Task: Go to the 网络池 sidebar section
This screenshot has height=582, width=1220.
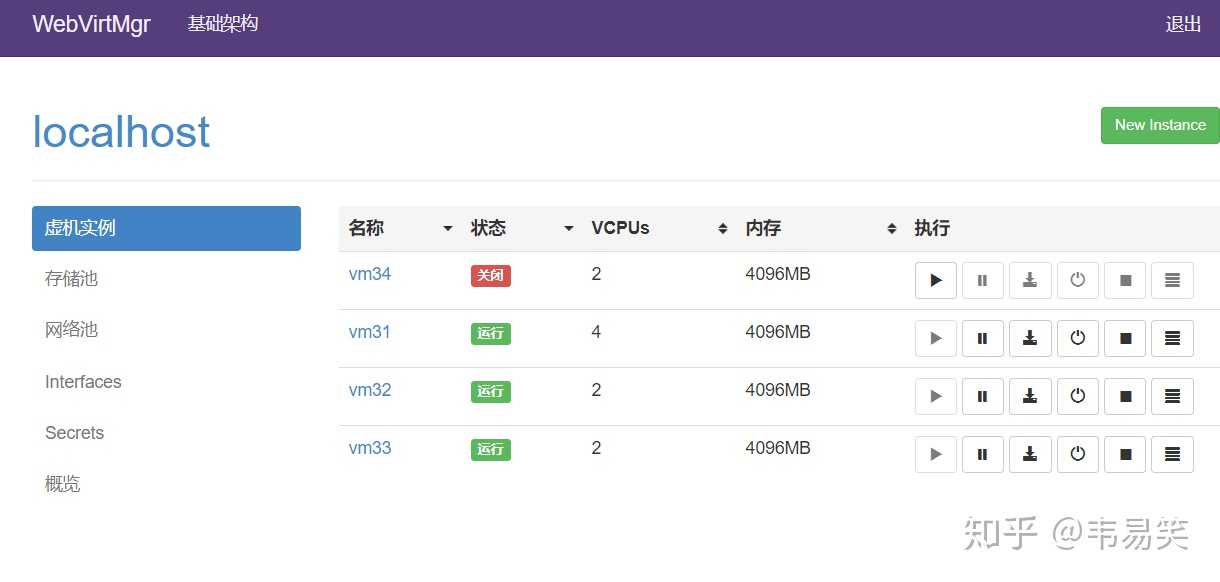Action: click(x=72, y=330)
